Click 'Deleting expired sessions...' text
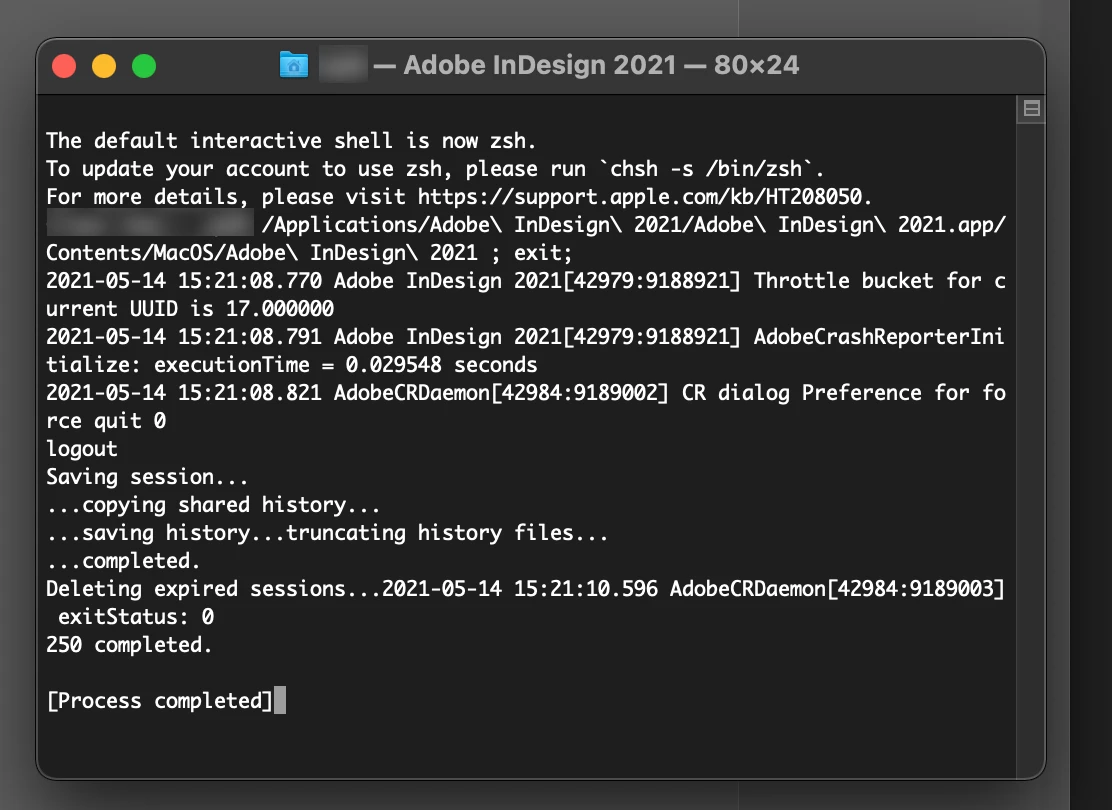This screenshot has height=810, width=1112. 213,589
